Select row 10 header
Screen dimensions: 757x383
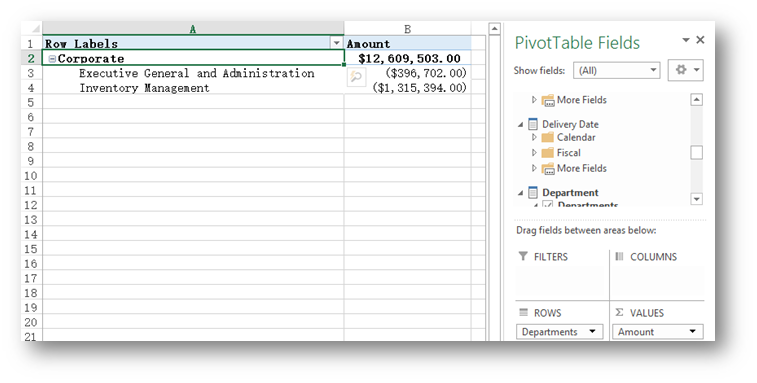(x=31, y=176)
